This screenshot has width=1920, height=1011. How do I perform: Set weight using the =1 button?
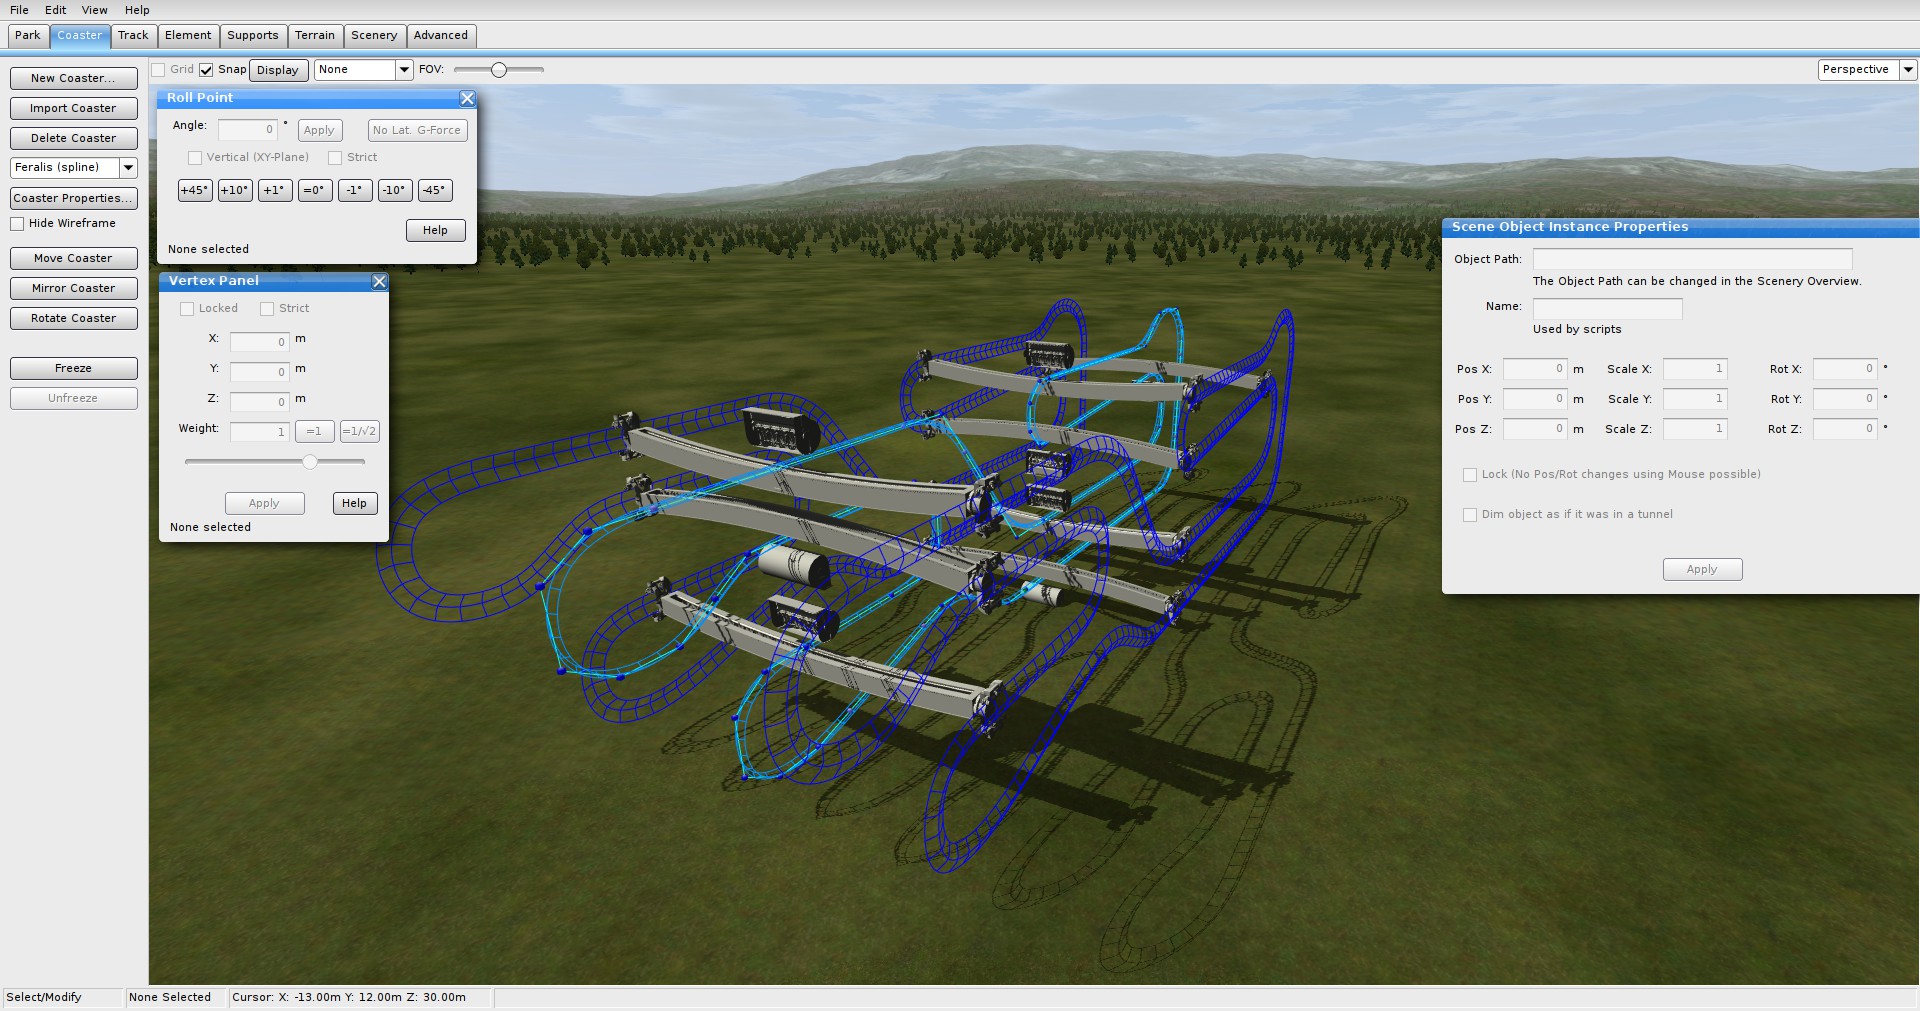pyautogui.click(x=314, y=431)
